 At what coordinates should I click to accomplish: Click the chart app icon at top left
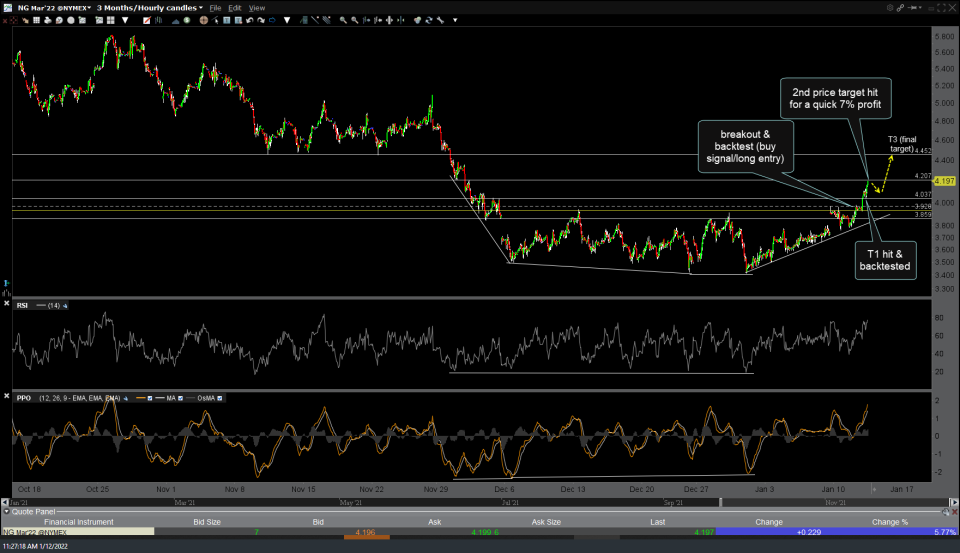tap(6, 7)
